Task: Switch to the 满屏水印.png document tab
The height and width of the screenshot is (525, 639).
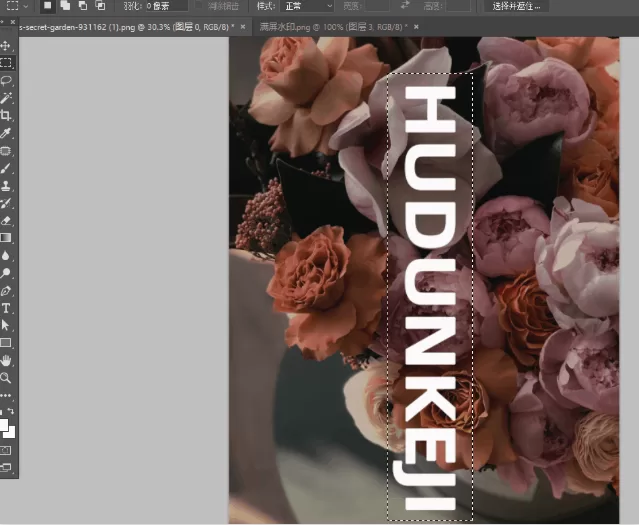Action: [333, 27]
